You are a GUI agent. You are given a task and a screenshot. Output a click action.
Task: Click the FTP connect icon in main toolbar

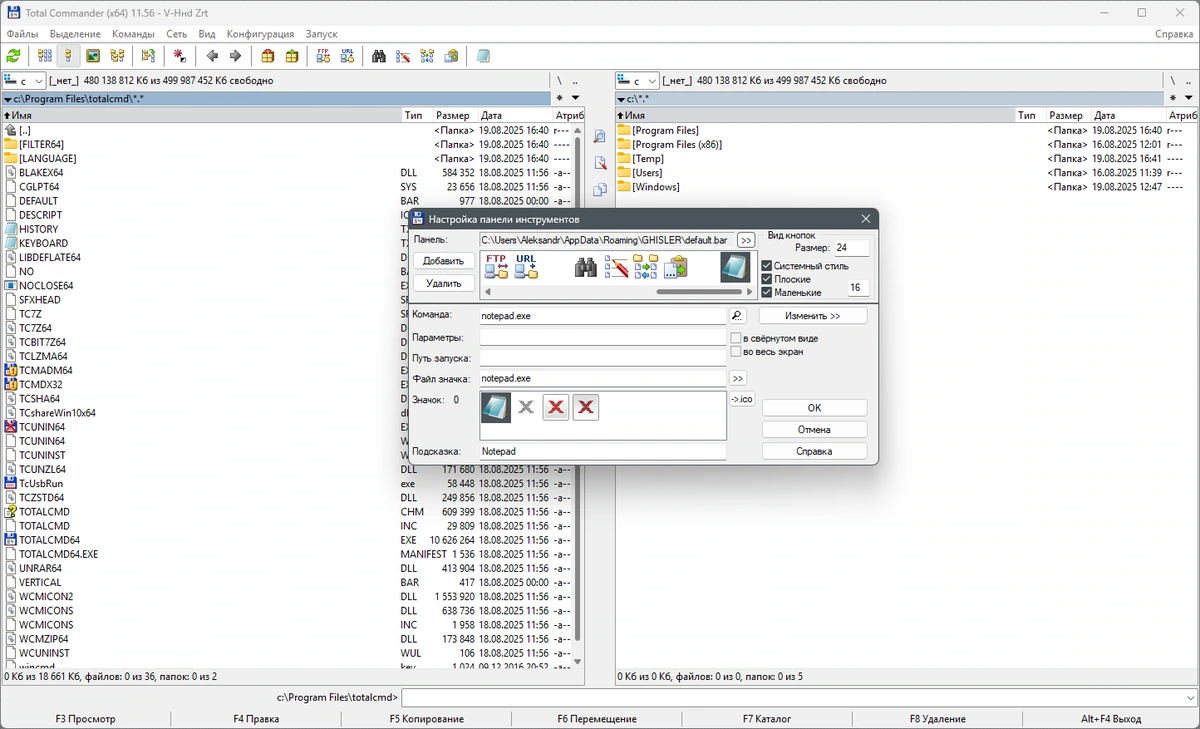click(323, 56)
